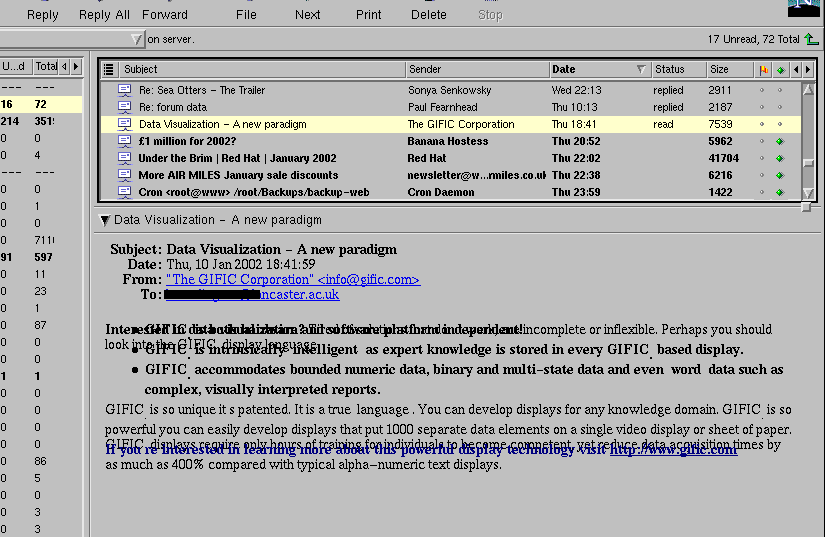Image resolution: width=825 pixels, height=537 pixels.
Task: Click the pane splitter handle below message list
Action: click(806, 207)
